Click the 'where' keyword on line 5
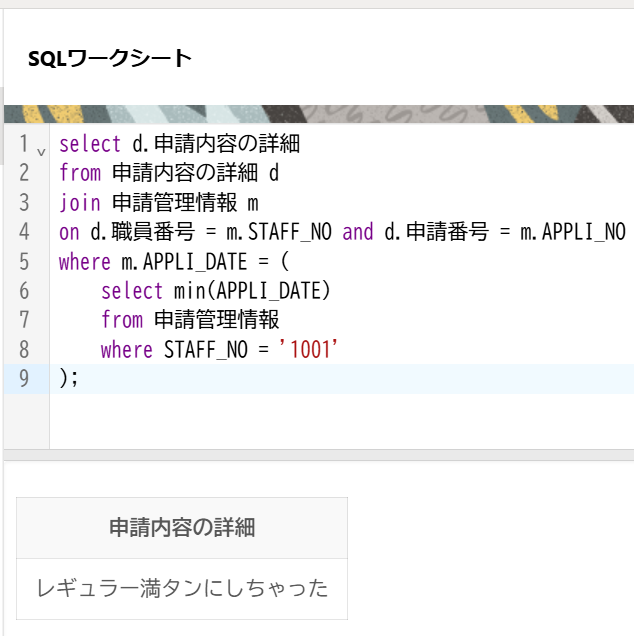 [85, 261]
